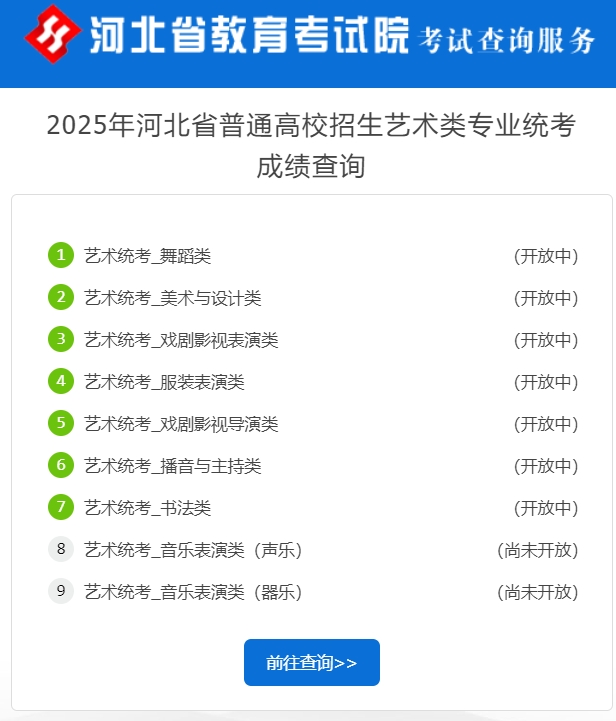616x721 pixels.
Task: Click the Hebei Education Examination Authority logo
Action: pos(53,34)
